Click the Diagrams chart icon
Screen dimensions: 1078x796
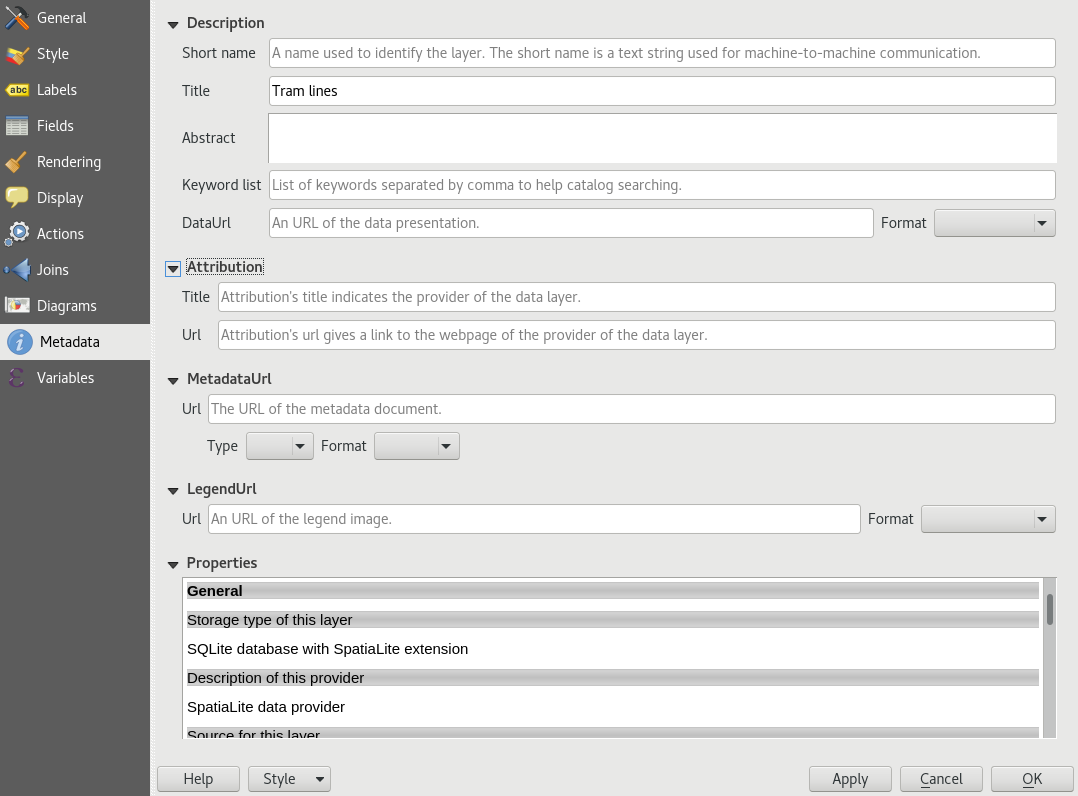16,305
